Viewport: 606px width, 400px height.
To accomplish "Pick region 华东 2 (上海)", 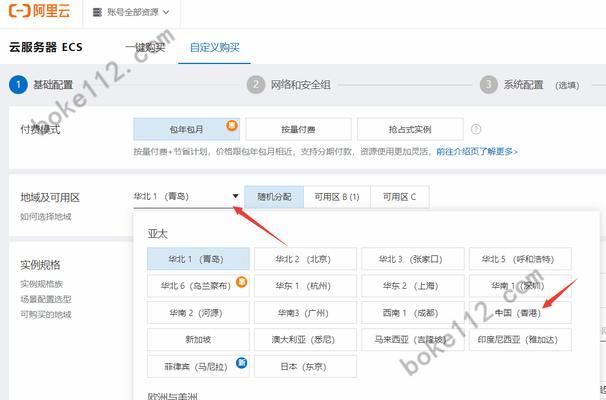I will pyautogui.click(x=413, y=286).
